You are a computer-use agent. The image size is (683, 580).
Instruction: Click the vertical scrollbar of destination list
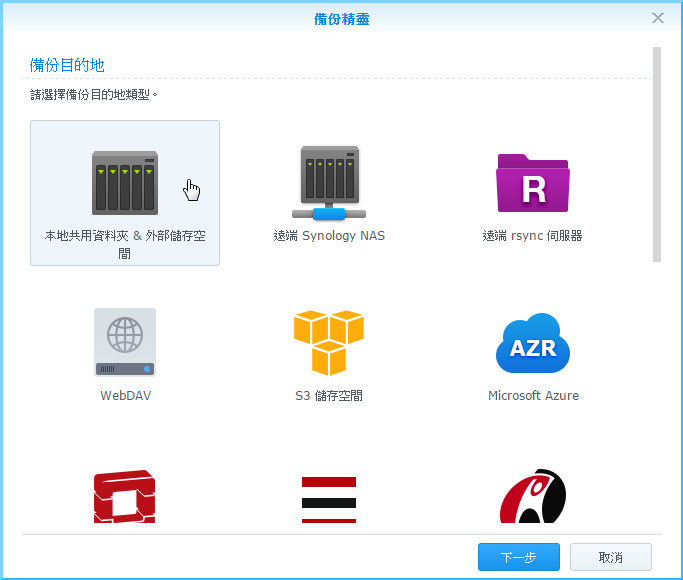coord(657,150)
